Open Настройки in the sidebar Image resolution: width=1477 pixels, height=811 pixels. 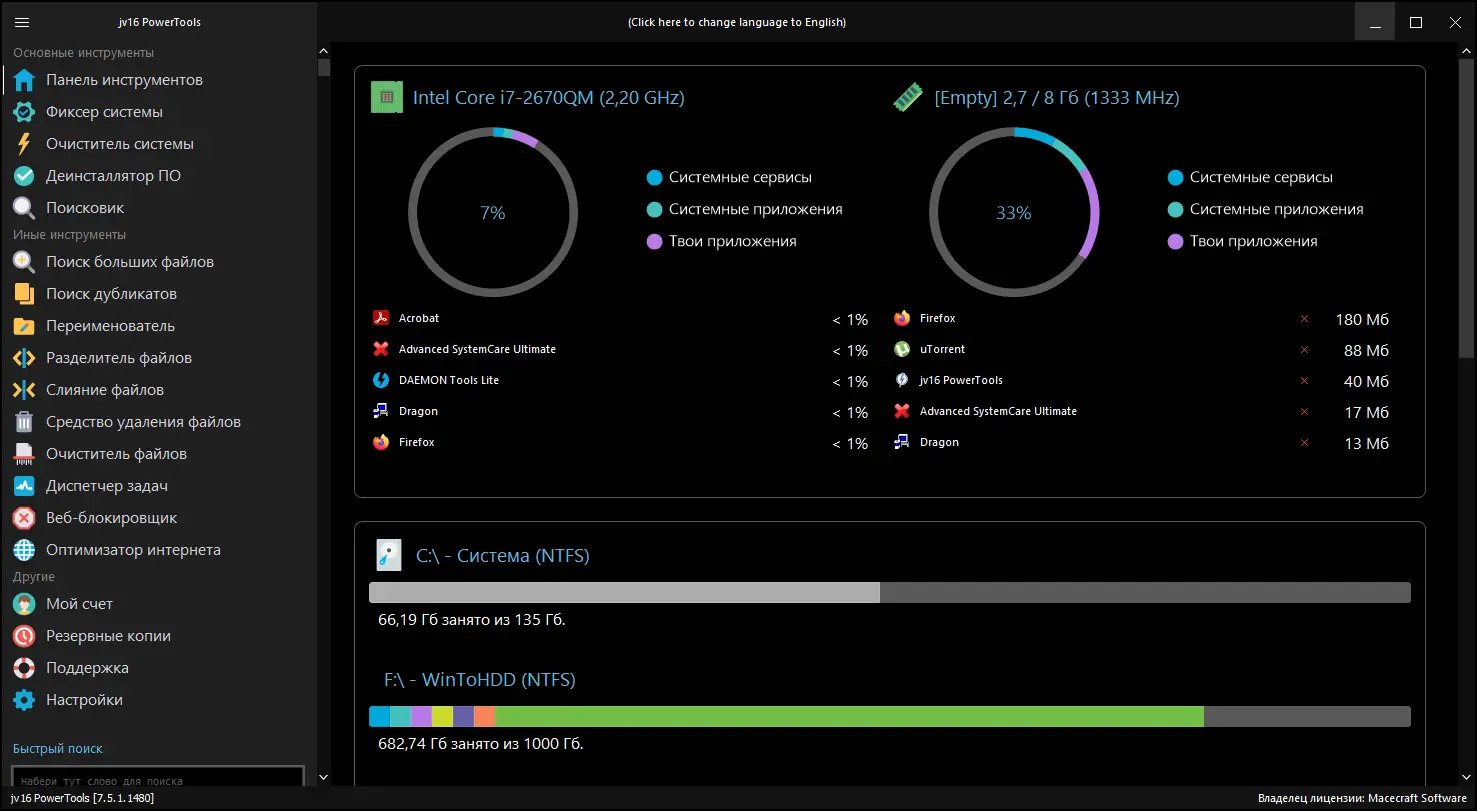coord(84,700)
